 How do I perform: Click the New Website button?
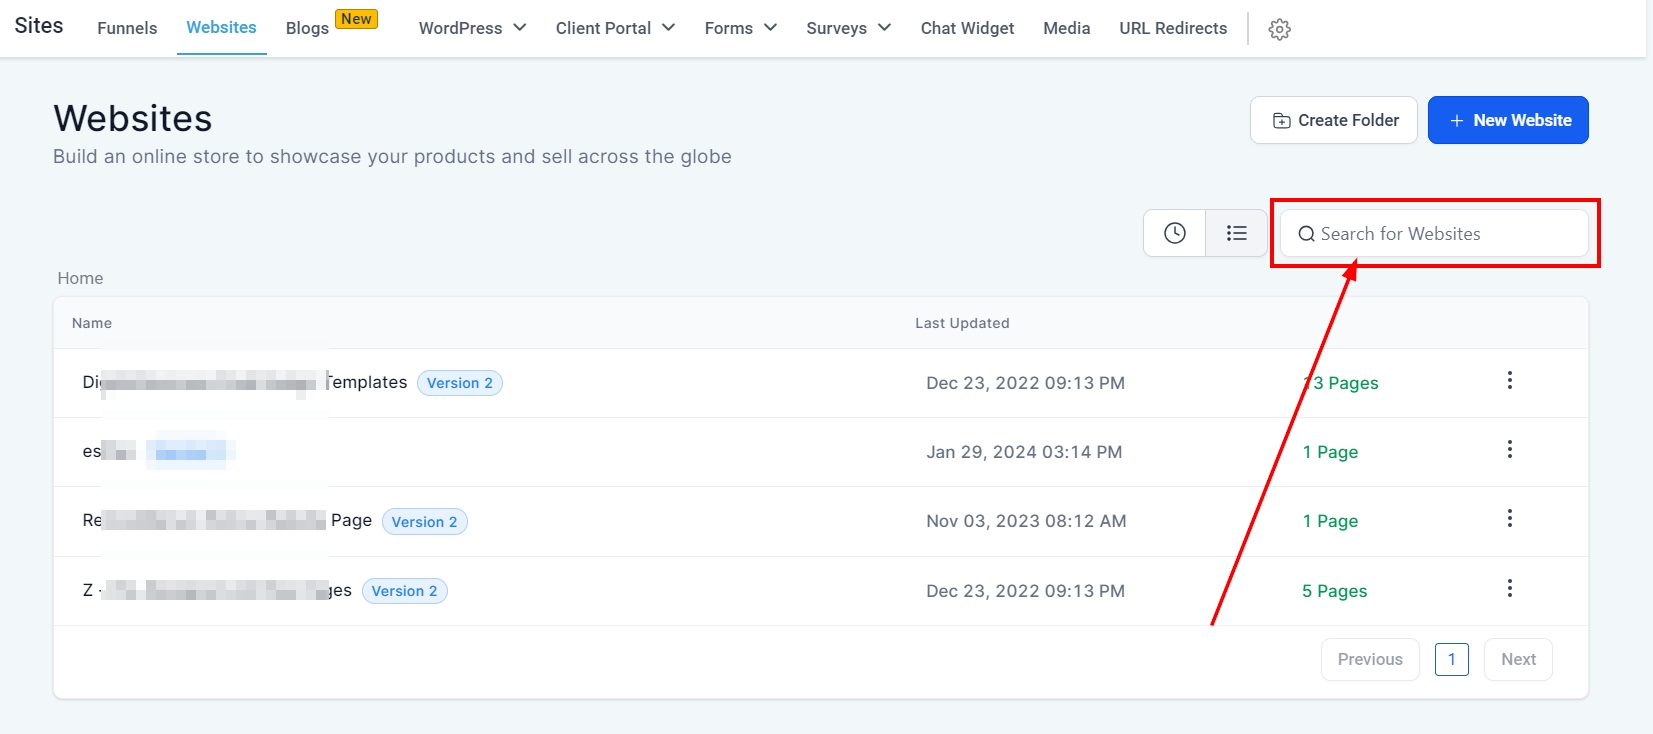tap(1507, 120)
